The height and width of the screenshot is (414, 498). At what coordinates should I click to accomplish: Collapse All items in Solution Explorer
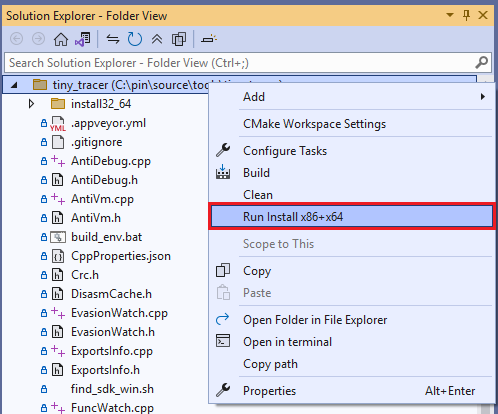click(157, 39)
